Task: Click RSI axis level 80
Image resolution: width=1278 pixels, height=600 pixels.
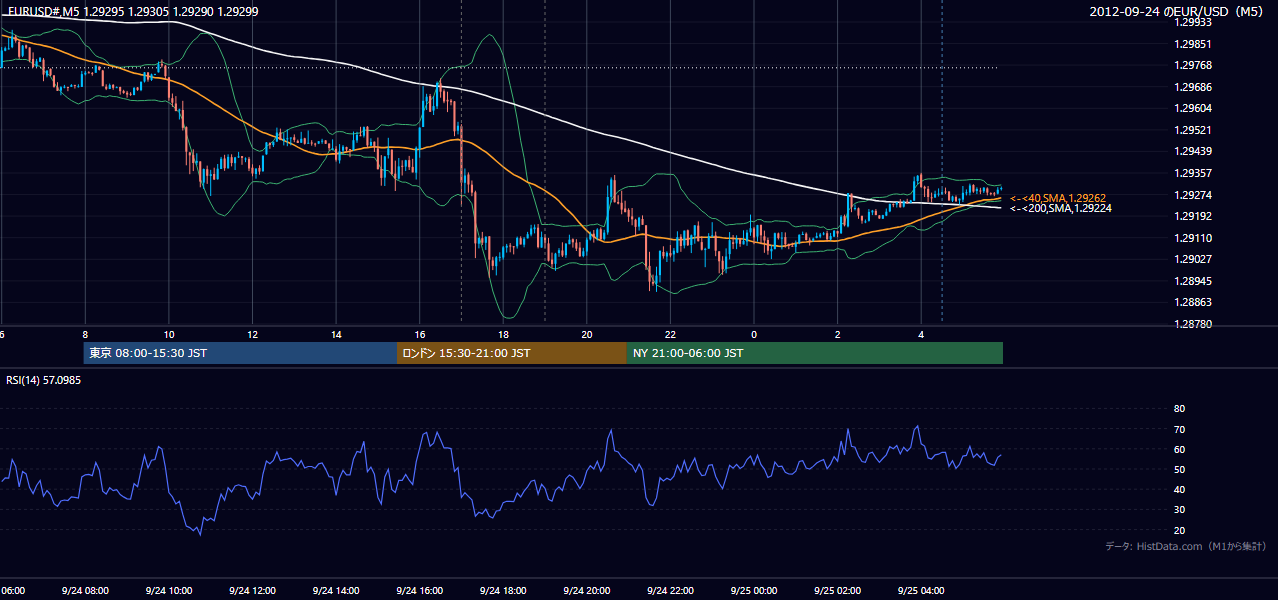Action: click(x=1179, y=409)
